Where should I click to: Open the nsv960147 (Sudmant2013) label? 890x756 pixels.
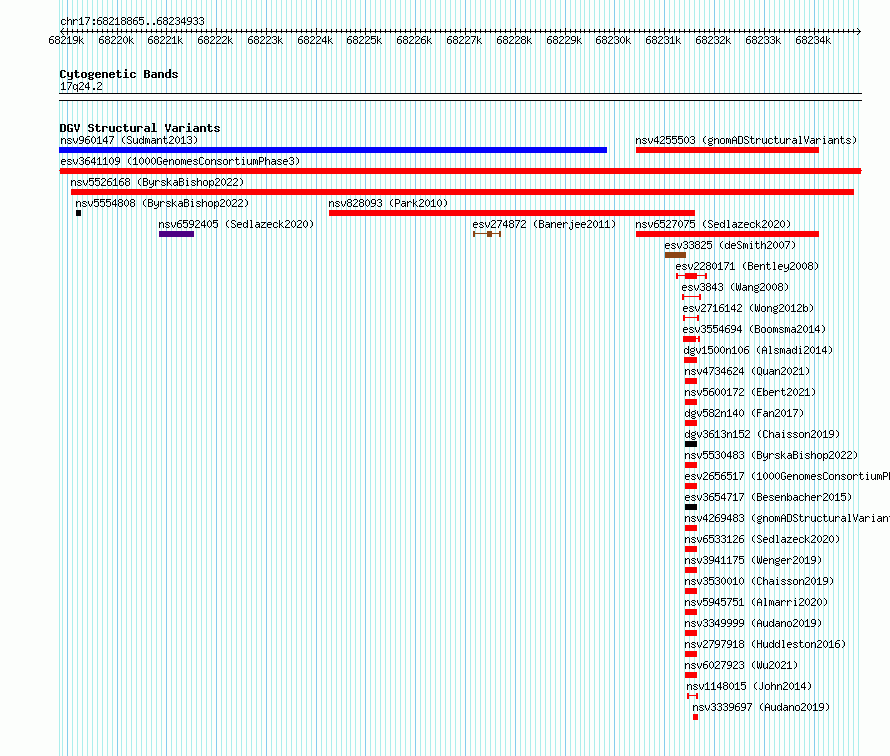[x=129, y=140]
